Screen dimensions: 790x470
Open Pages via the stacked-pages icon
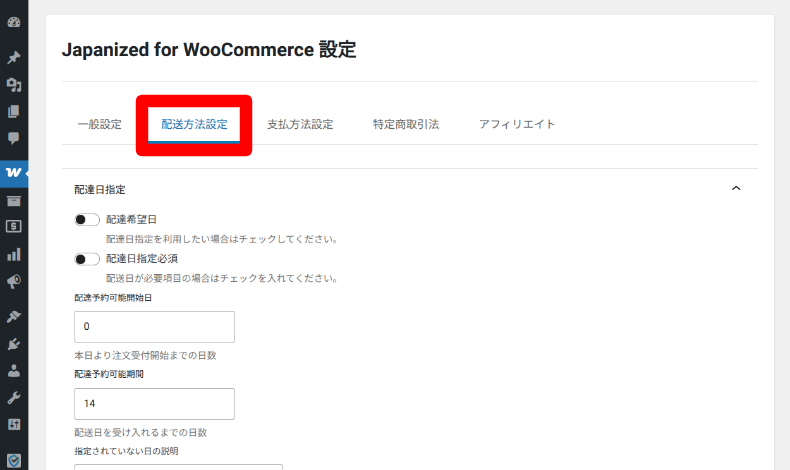[14, 111]
